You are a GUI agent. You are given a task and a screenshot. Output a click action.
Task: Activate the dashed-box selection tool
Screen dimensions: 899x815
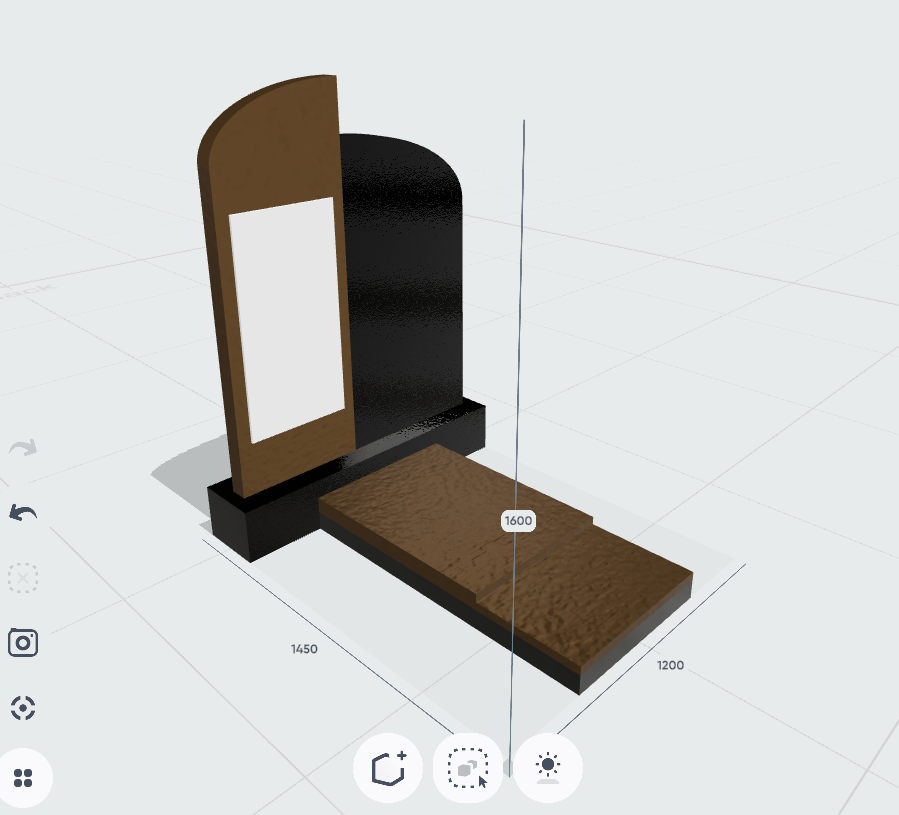pos(467,768)
